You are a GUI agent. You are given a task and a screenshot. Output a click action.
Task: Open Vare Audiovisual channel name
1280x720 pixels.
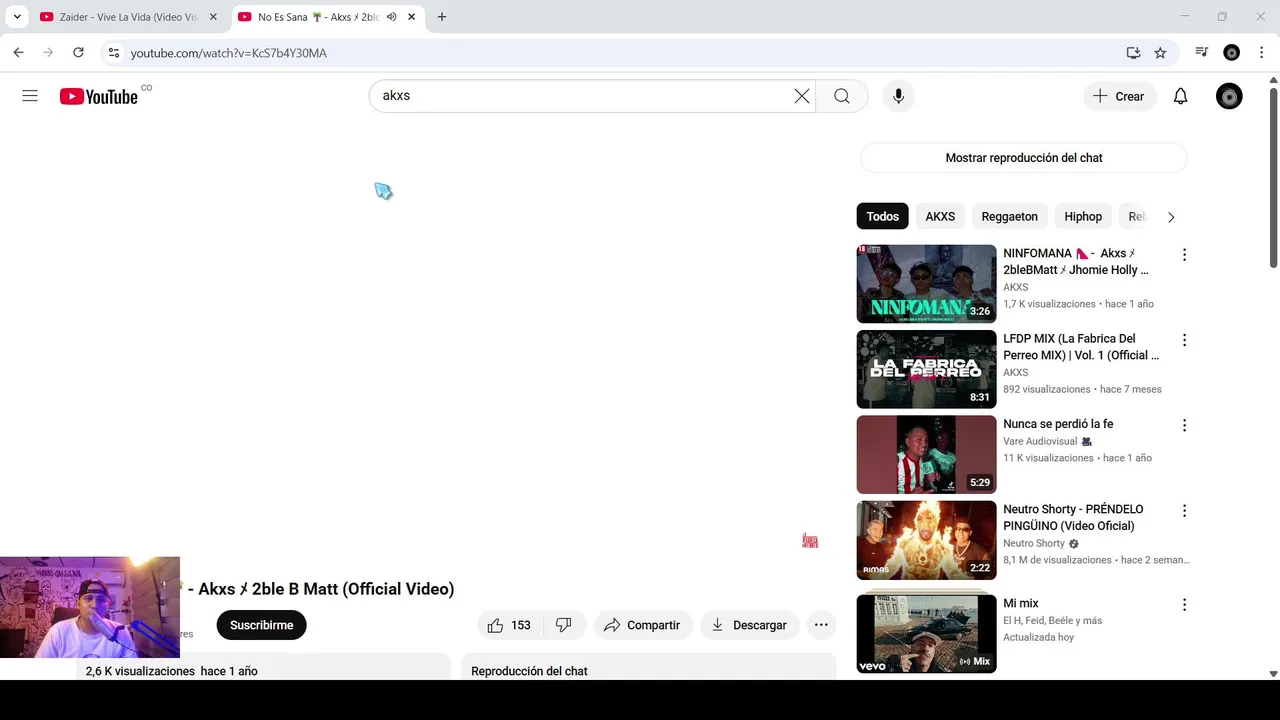pos(1040,441)
